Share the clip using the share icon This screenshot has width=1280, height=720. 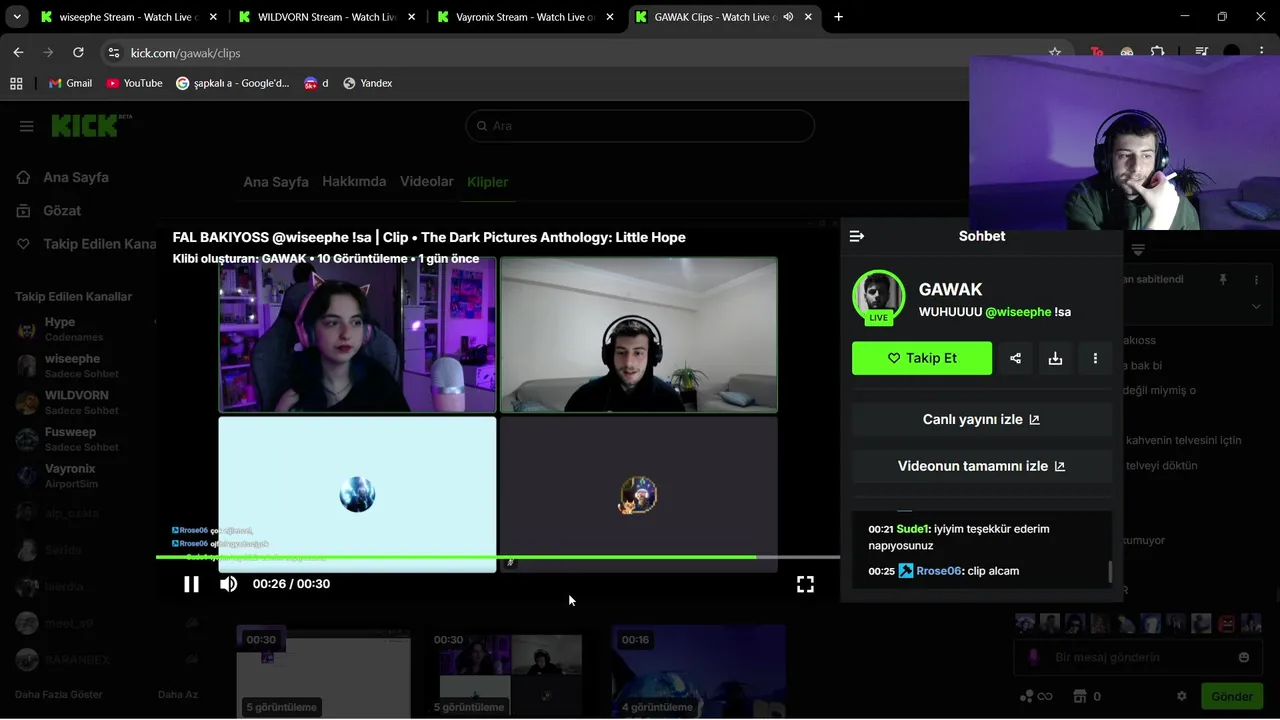tap(1015, 358)
